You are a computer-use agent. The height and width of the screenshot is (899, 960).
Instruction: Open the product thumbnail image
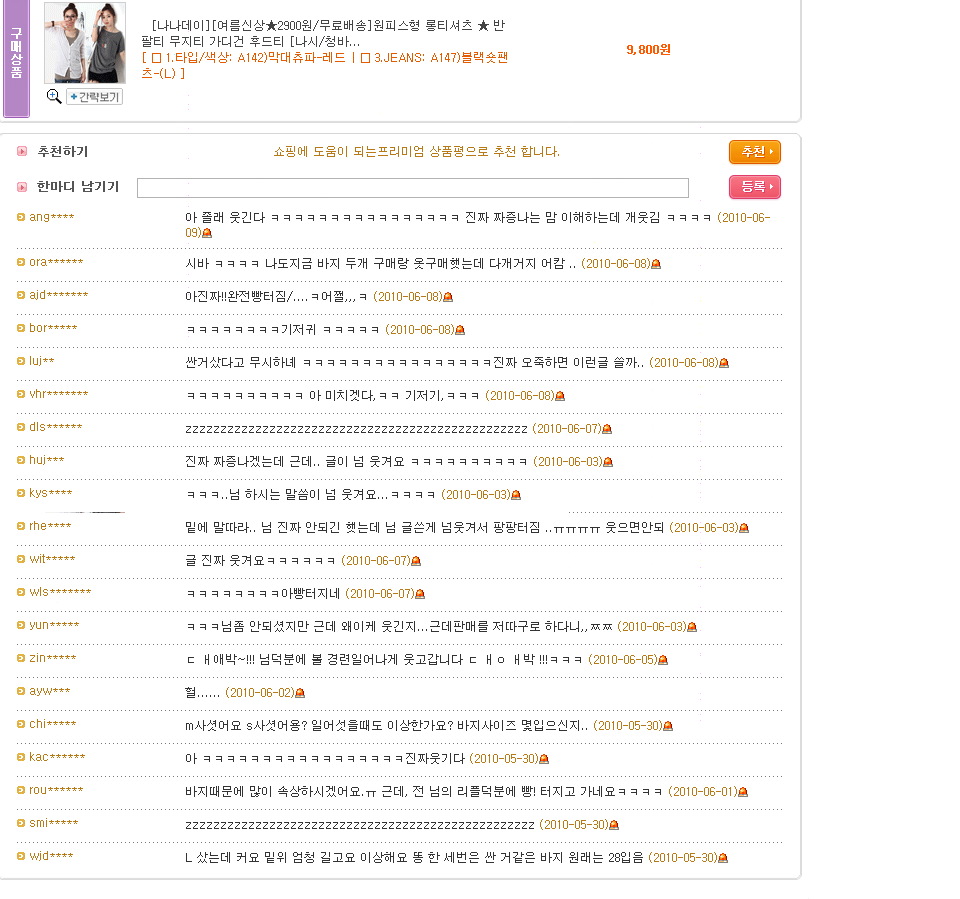click(85, 43)
